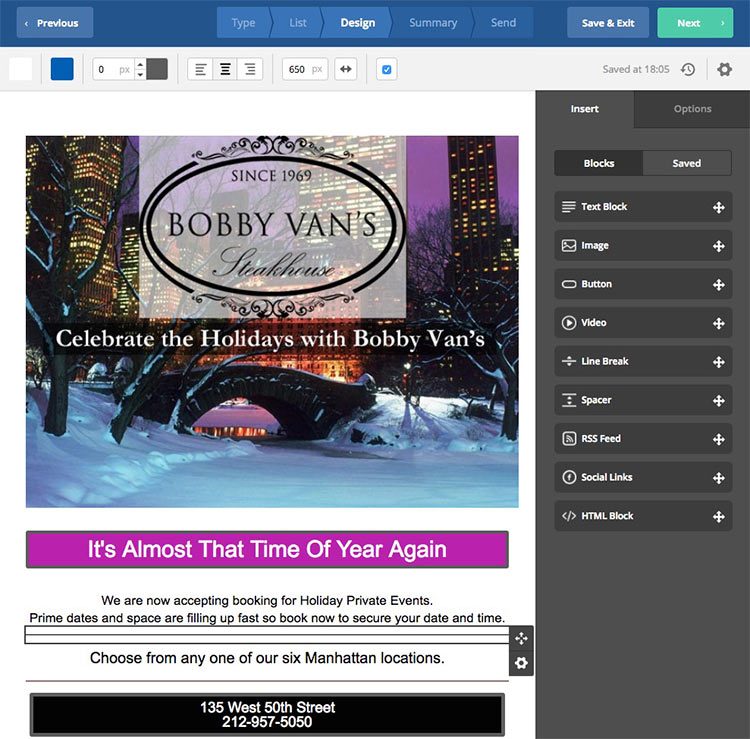Click the move handle for RSS Feed
This screenshot has height=739, width=750.
click(718, 439)
